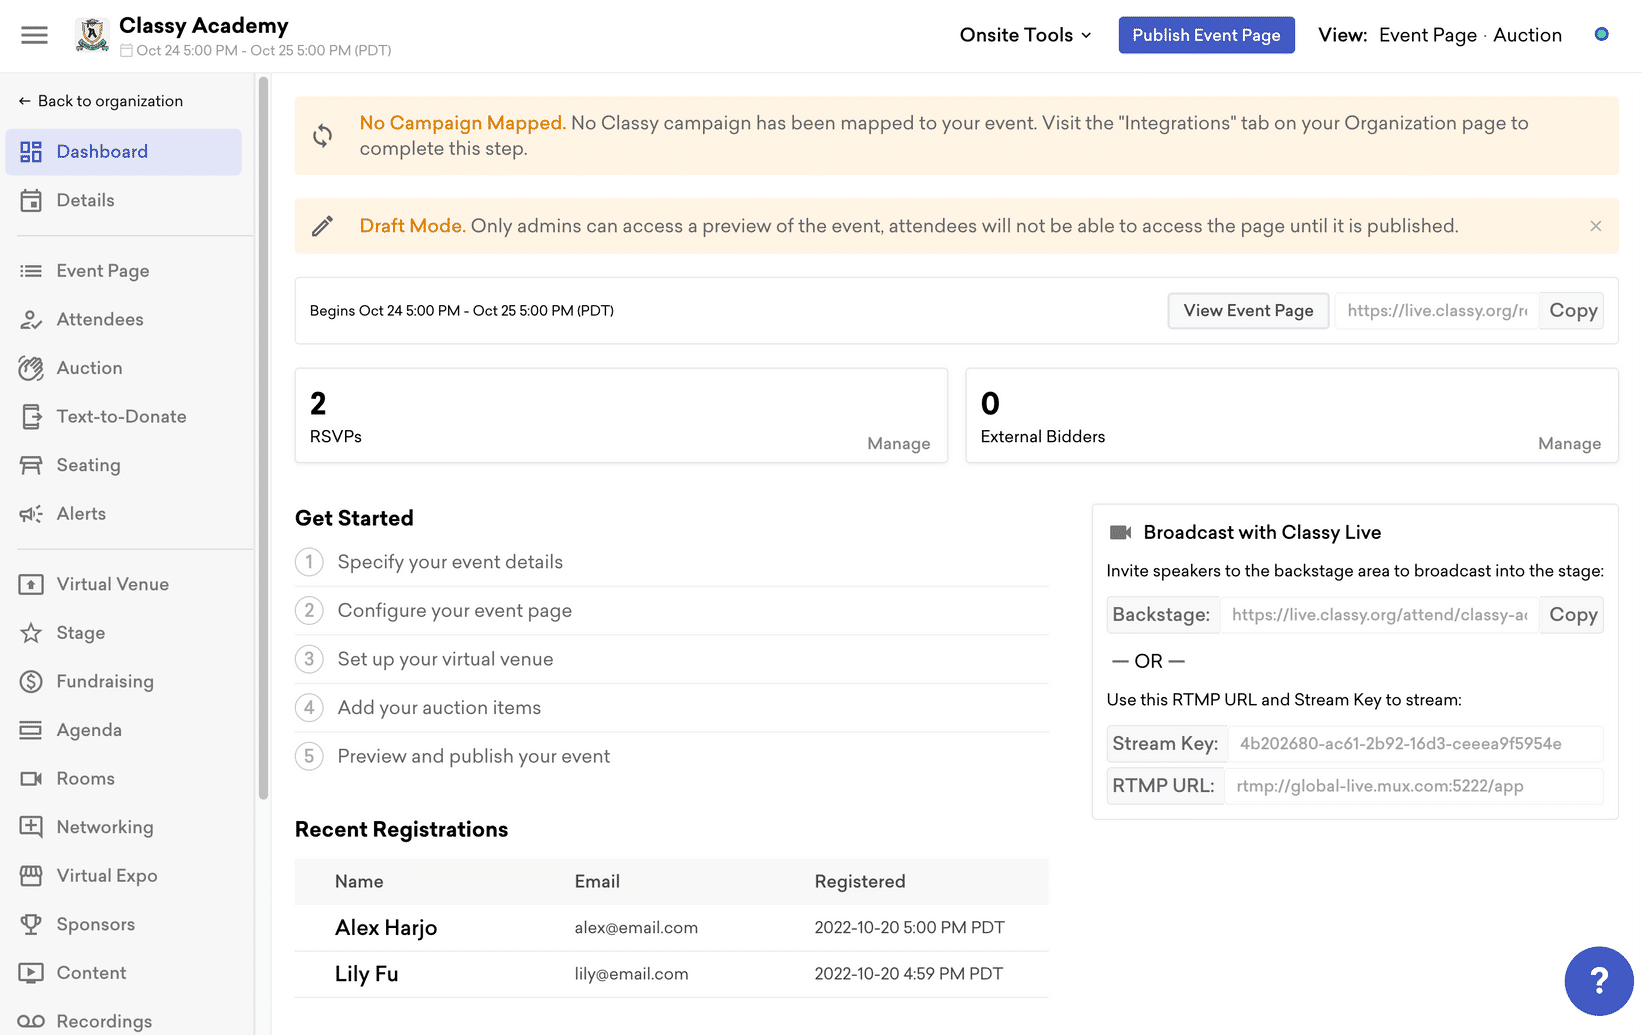The height and width of the screenshot is (1035, 1642).
Task: Go back to organization
Action: [x=100, y=101]
